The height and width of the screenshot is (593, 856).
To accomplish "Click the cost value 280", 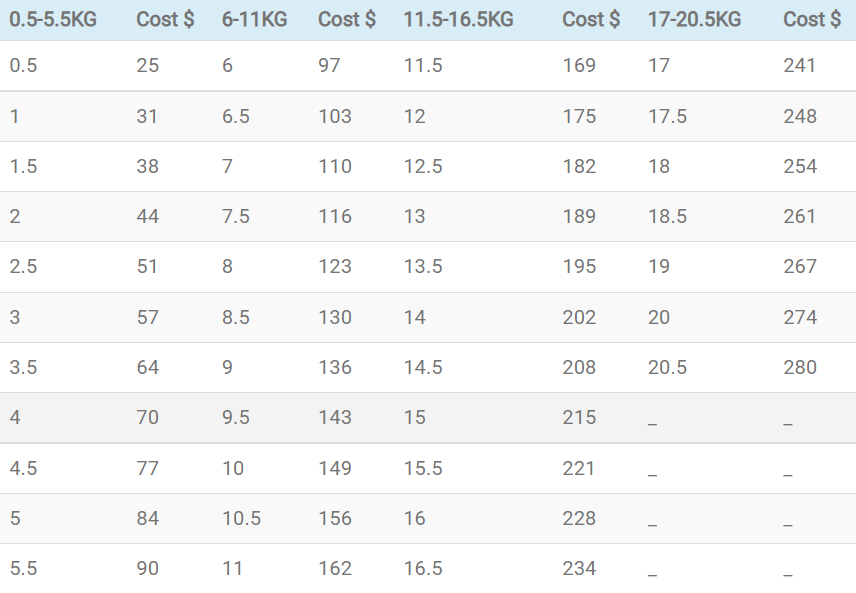I will click(x=800, y=368).
